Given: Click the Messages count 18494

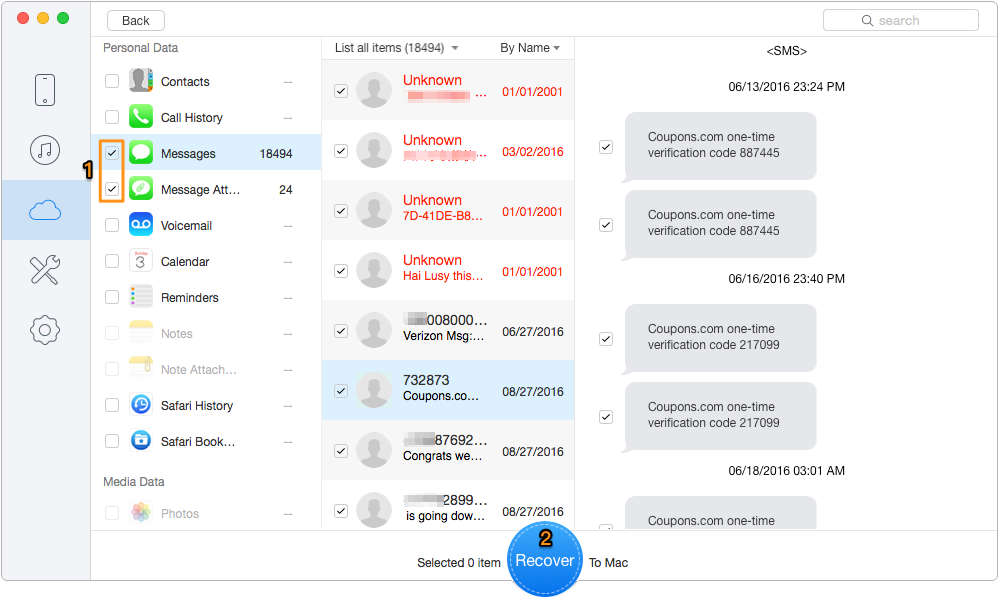Looking at the screenshot, I should [x=276, y=154].
